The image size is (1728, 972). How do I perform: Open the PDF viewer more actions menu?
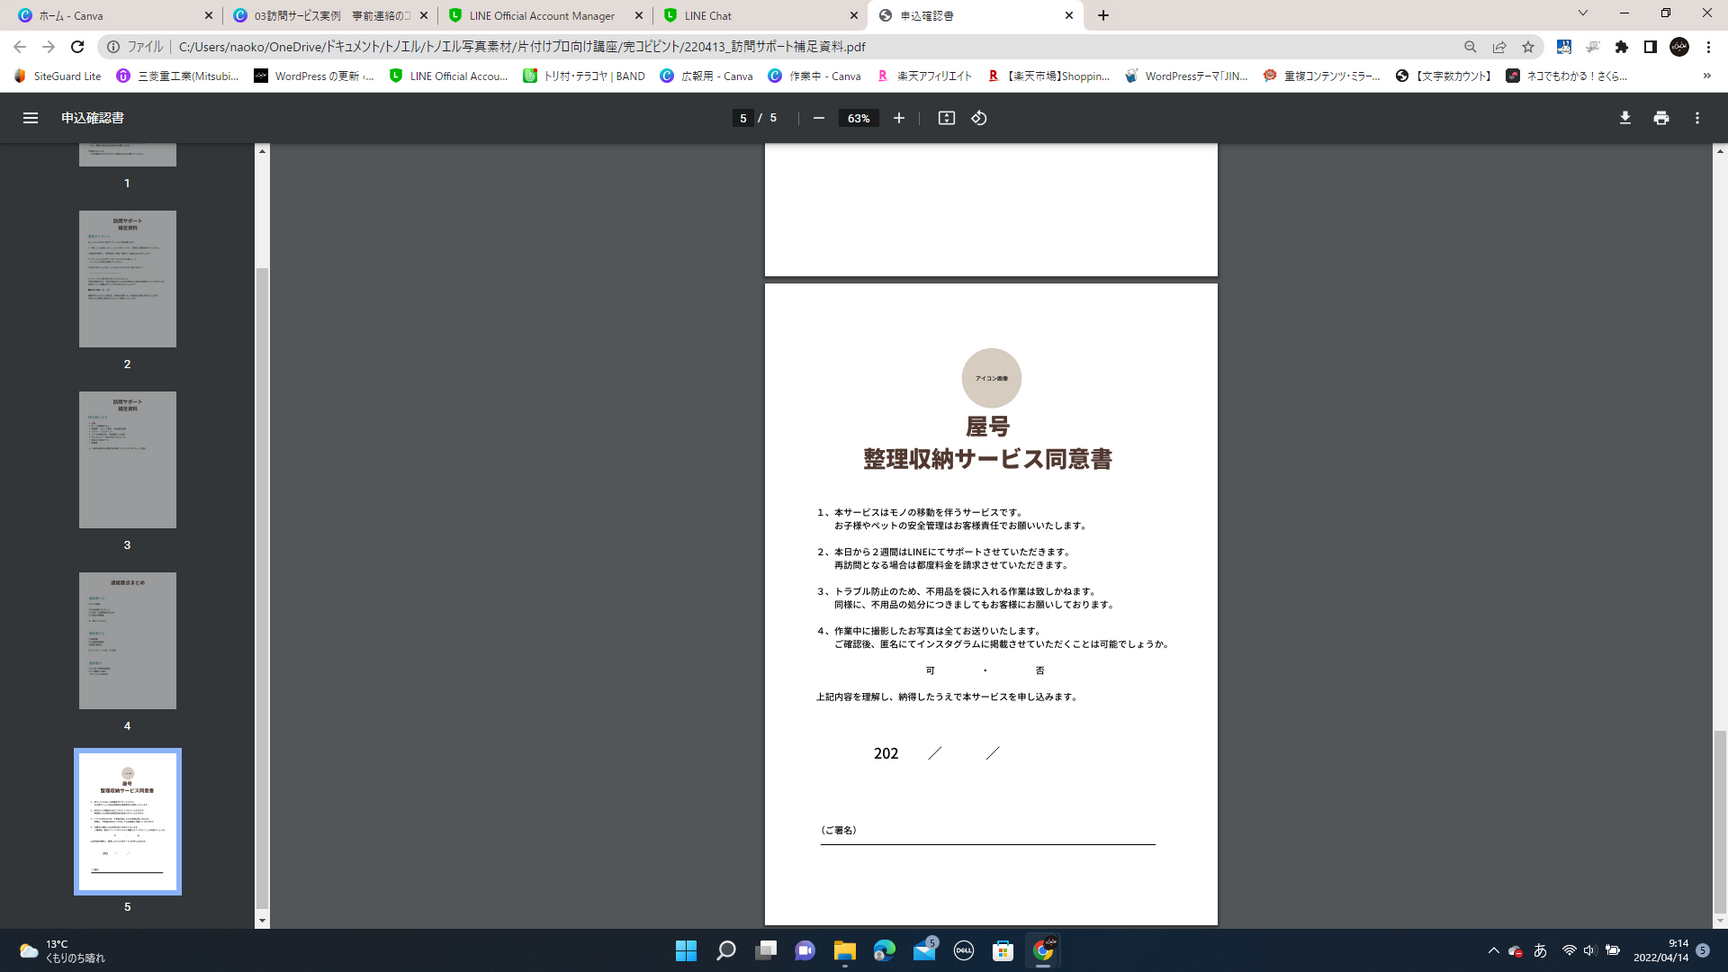1697,118
